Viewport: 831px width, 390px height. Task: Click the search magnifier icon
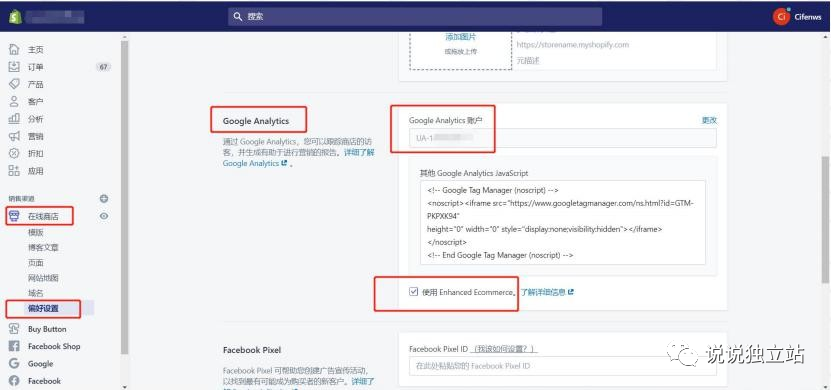tap(238, 16)
